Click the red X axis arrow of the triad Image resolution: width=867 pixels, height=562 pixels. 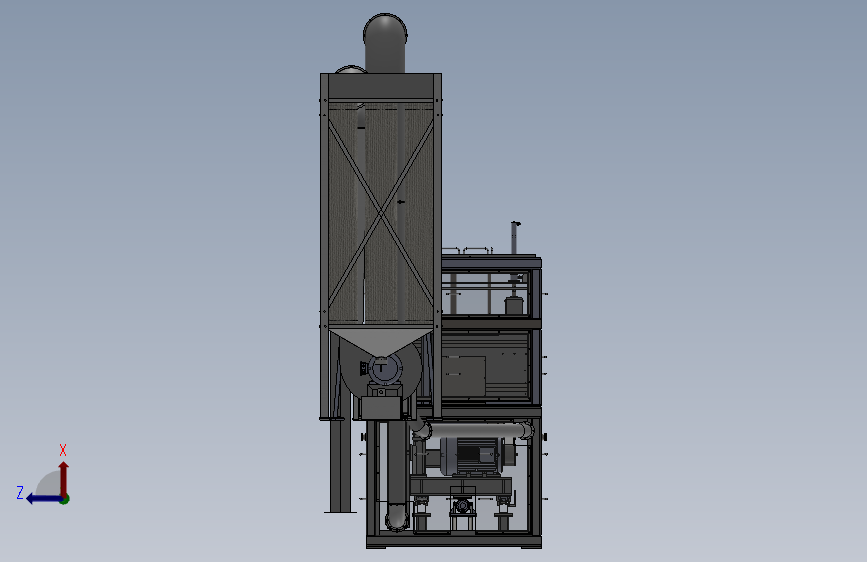[64, 478]
